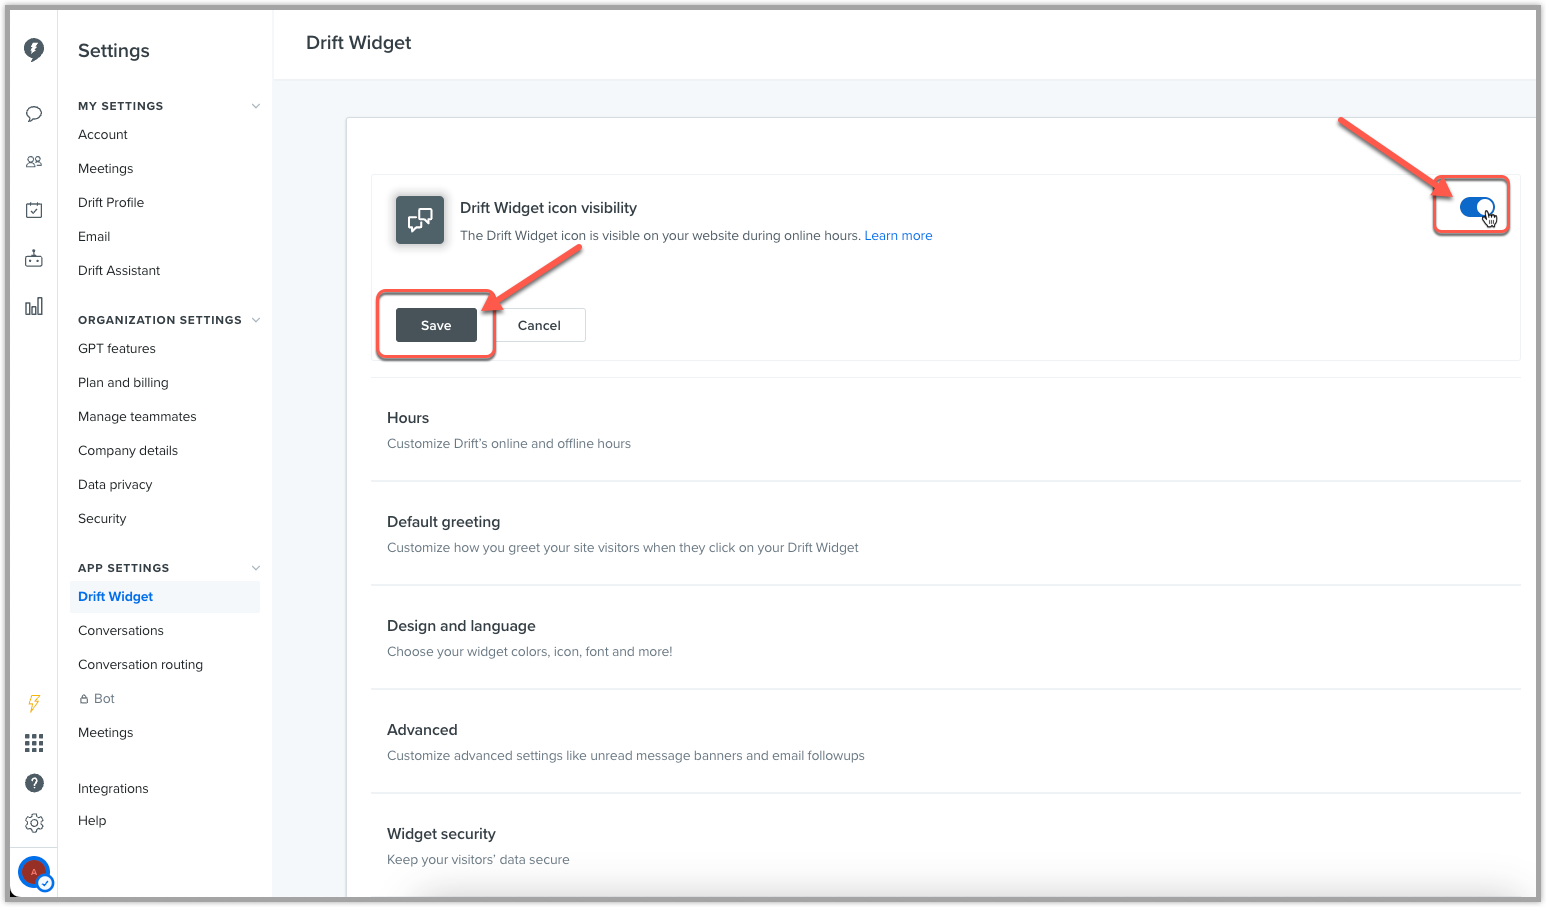Open Company details

[x=128, y=451]
